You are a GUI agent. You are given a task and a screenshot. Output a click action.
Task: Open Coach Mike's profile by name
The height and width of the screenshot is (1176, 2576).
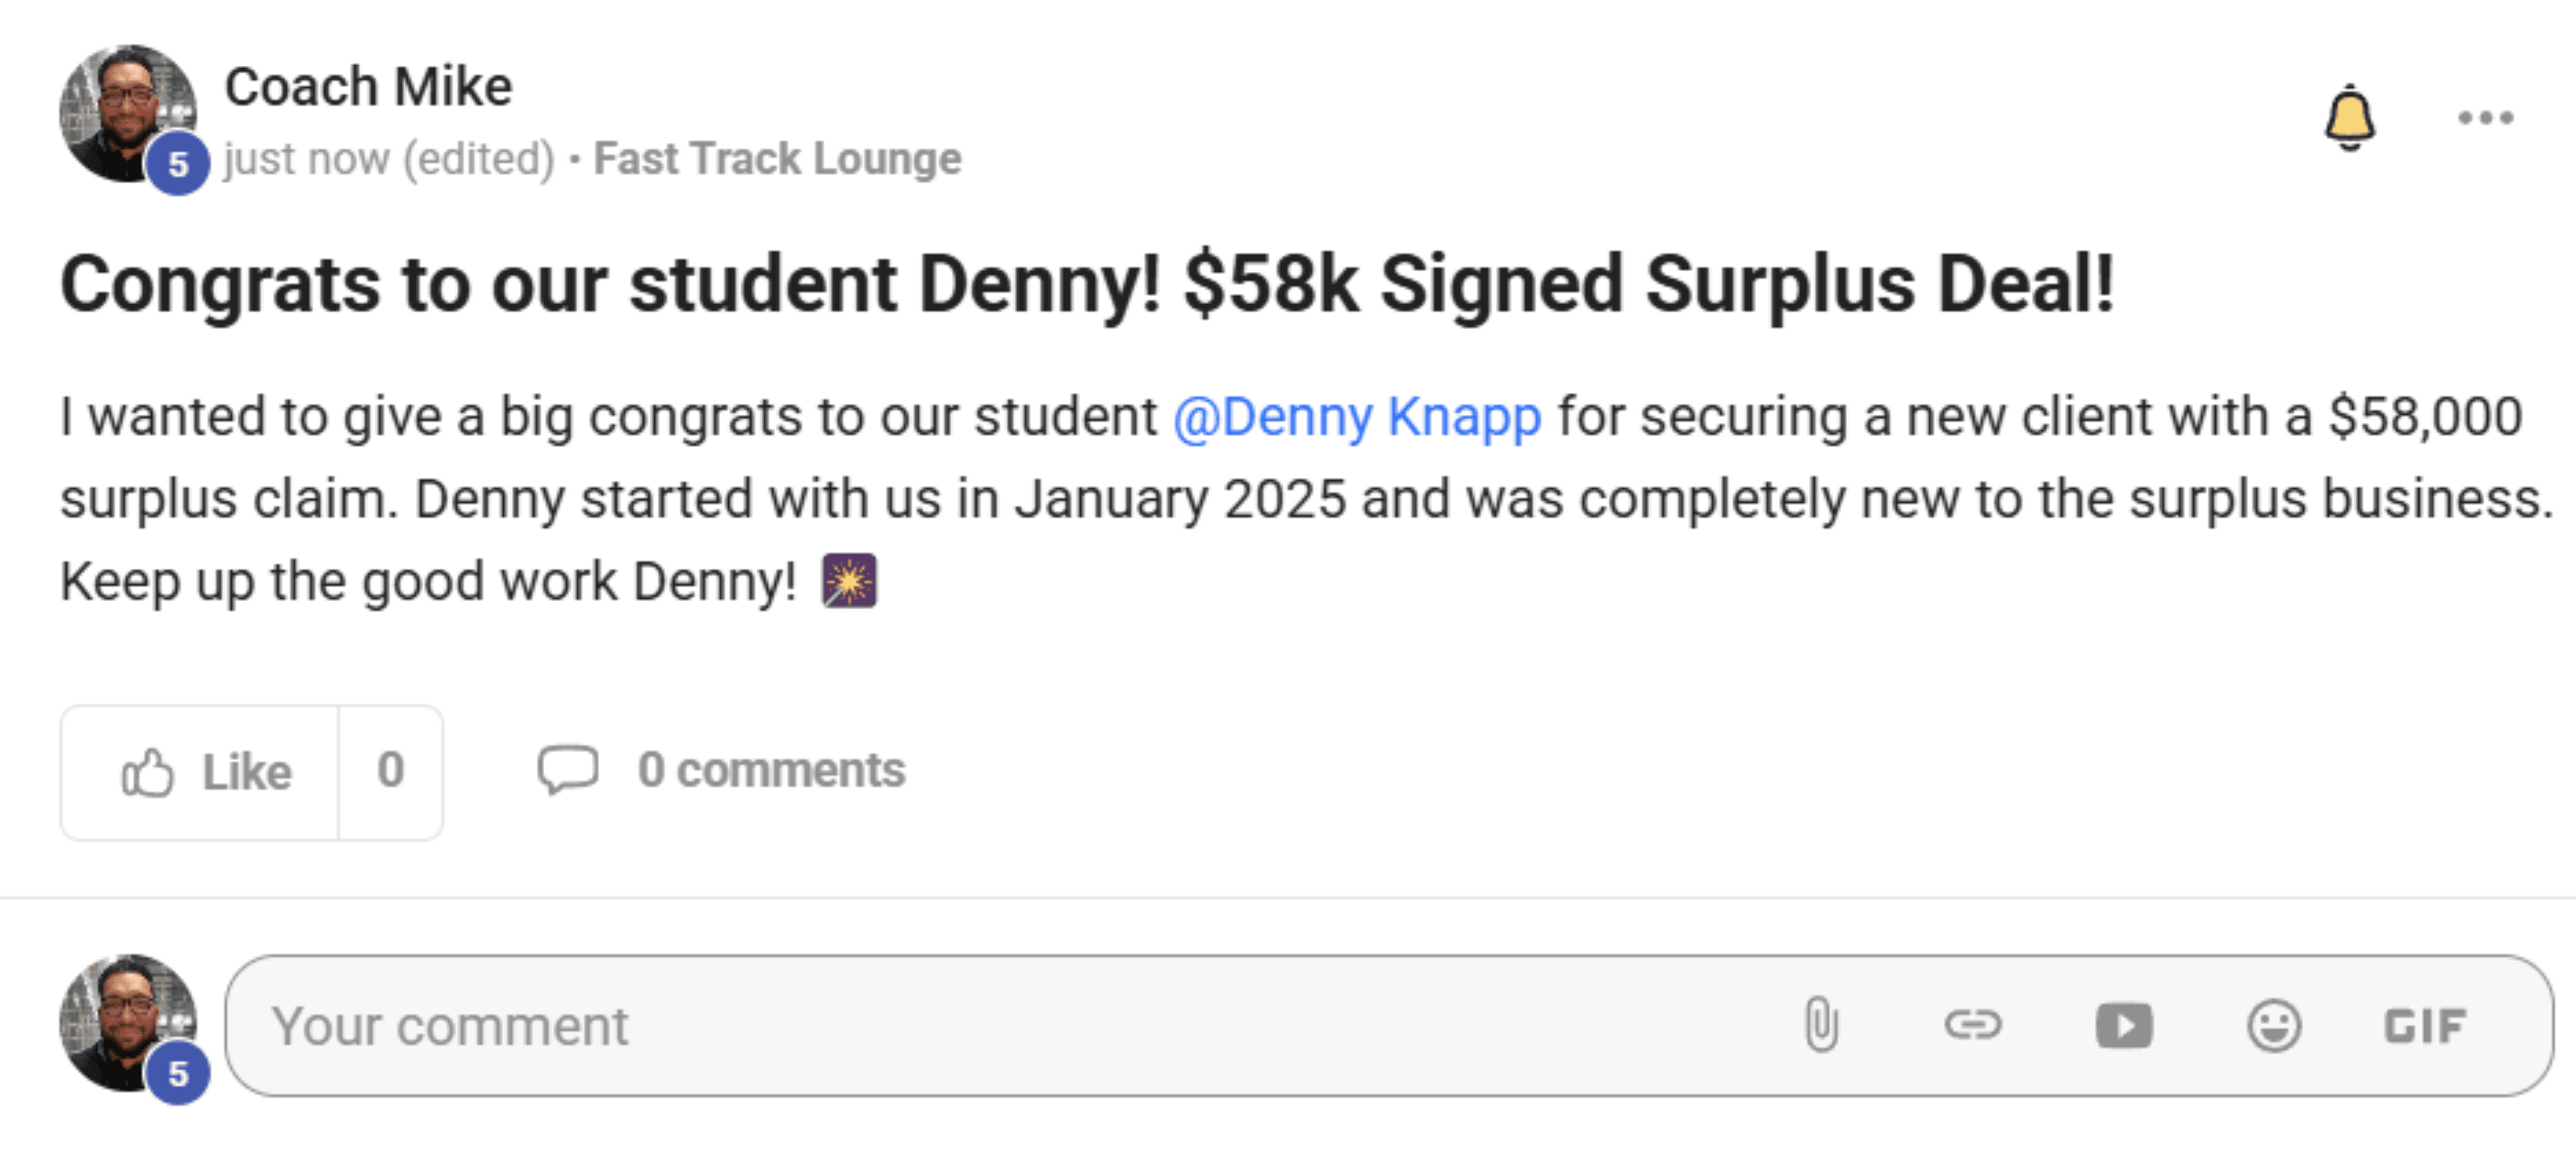[x=368, y=87]
